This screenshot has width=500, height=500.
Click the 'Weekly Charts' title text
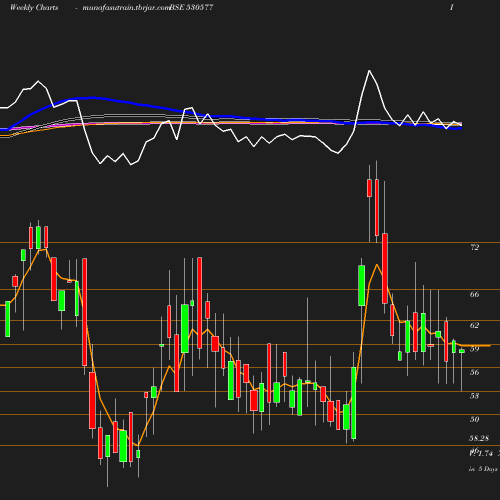34,7
